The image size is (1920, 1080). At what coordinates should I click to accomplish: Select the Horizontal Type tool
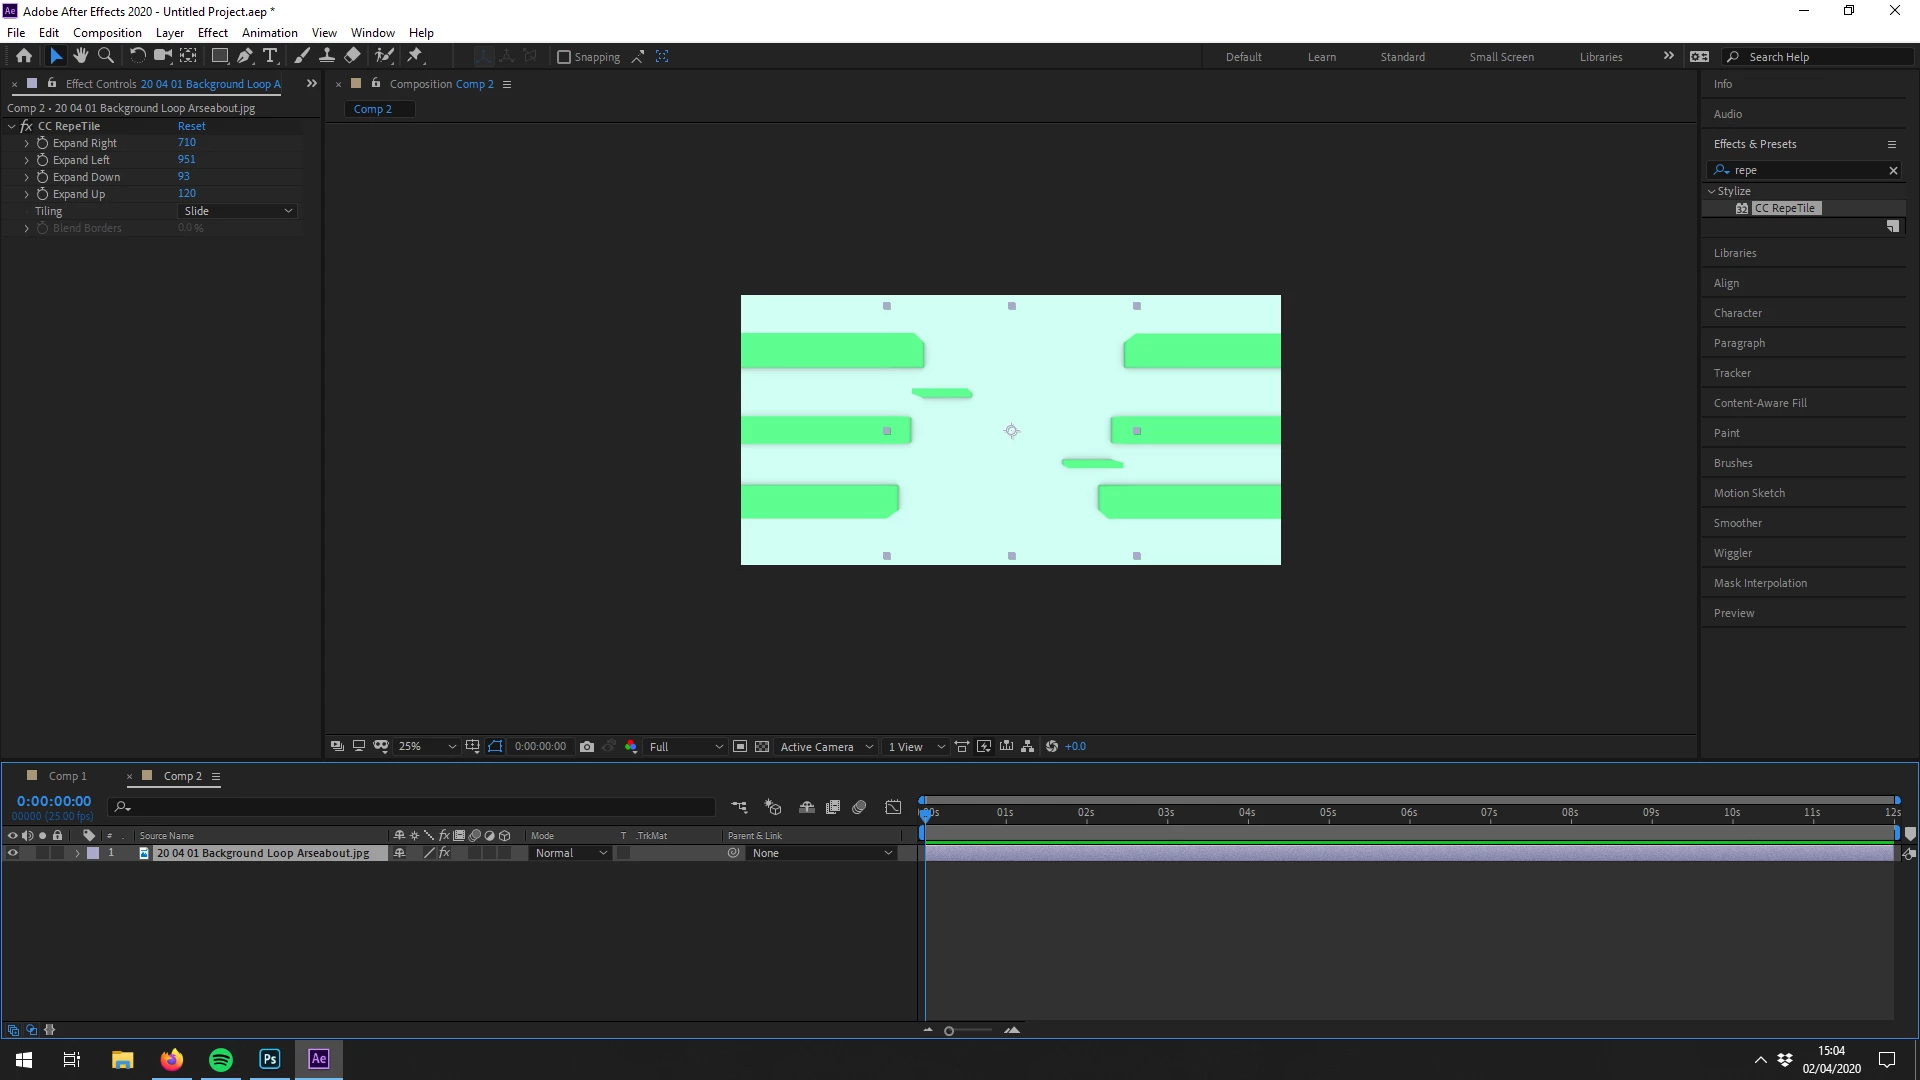click(269, 56)
